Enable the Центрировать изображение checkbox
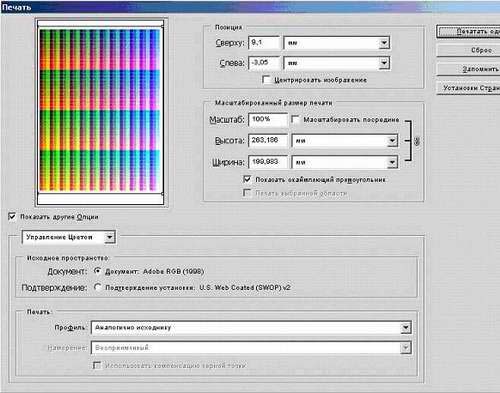The width and height of the screenshot is (500, 393). [266, 80]
